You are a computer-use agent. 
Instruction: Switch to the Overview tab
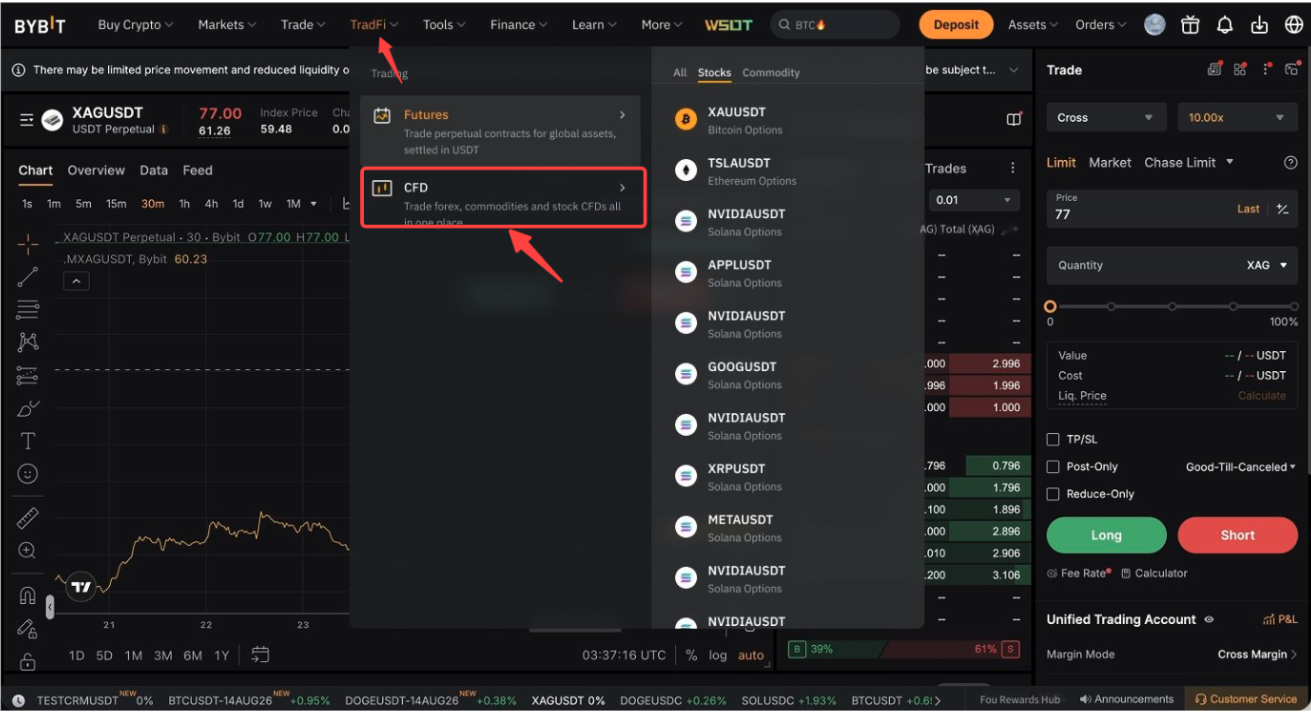click(96, 170)
